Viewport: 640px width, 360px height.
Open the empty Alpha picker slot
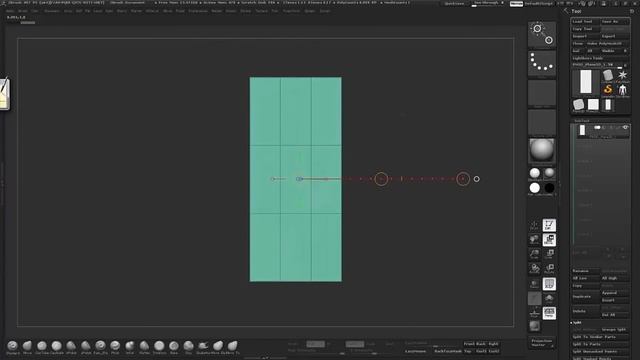pyautogui.click(x=542, y=93)
